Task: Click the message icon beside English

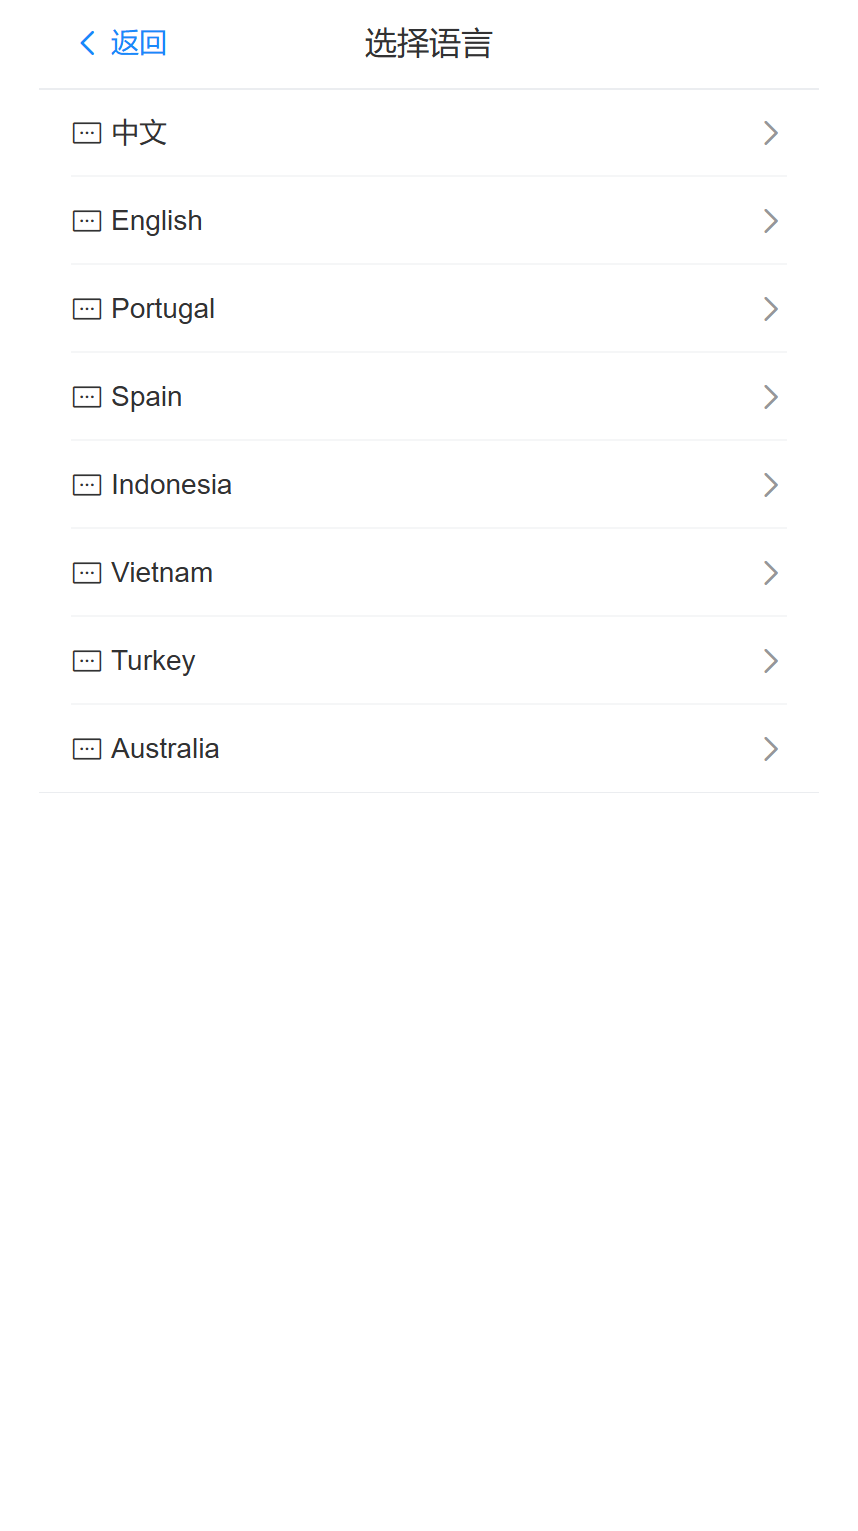Action: pos(87,221)
